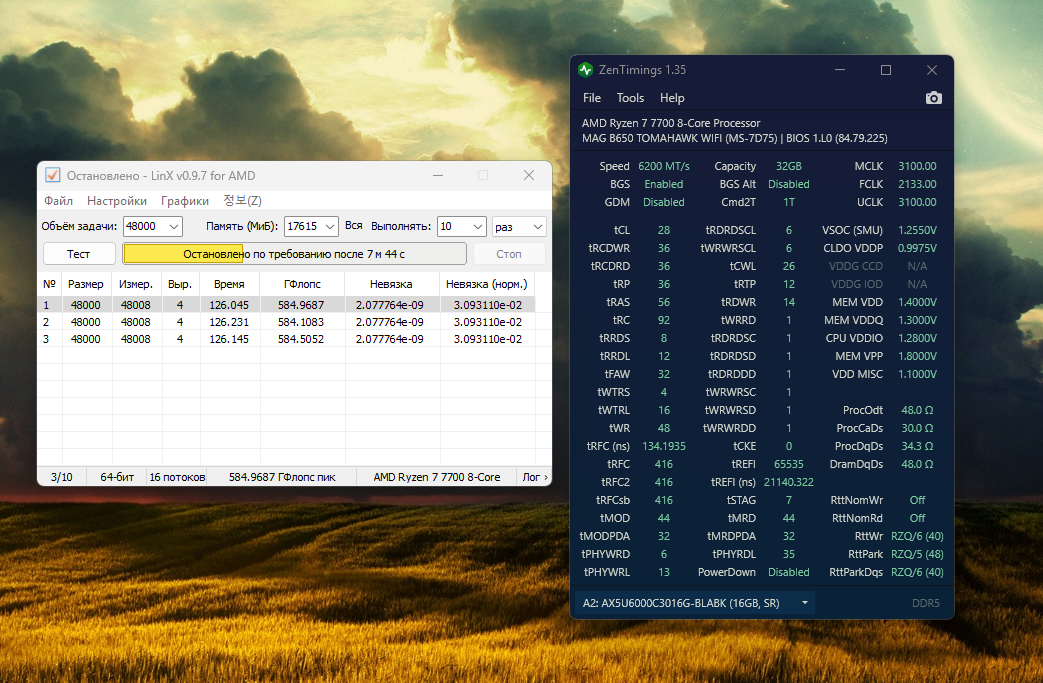Click the Невязка (норм.) column header
The width and height of the screenshot is (1043, 683).
click(487, 284)
